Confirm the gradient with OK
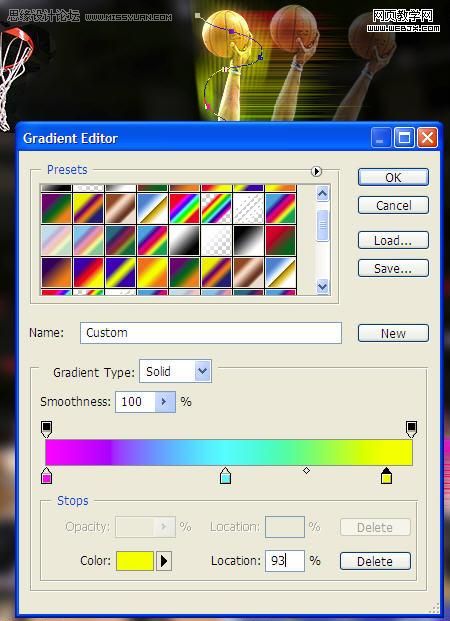This screenshot has height=621, width=450. click(393, 177)
